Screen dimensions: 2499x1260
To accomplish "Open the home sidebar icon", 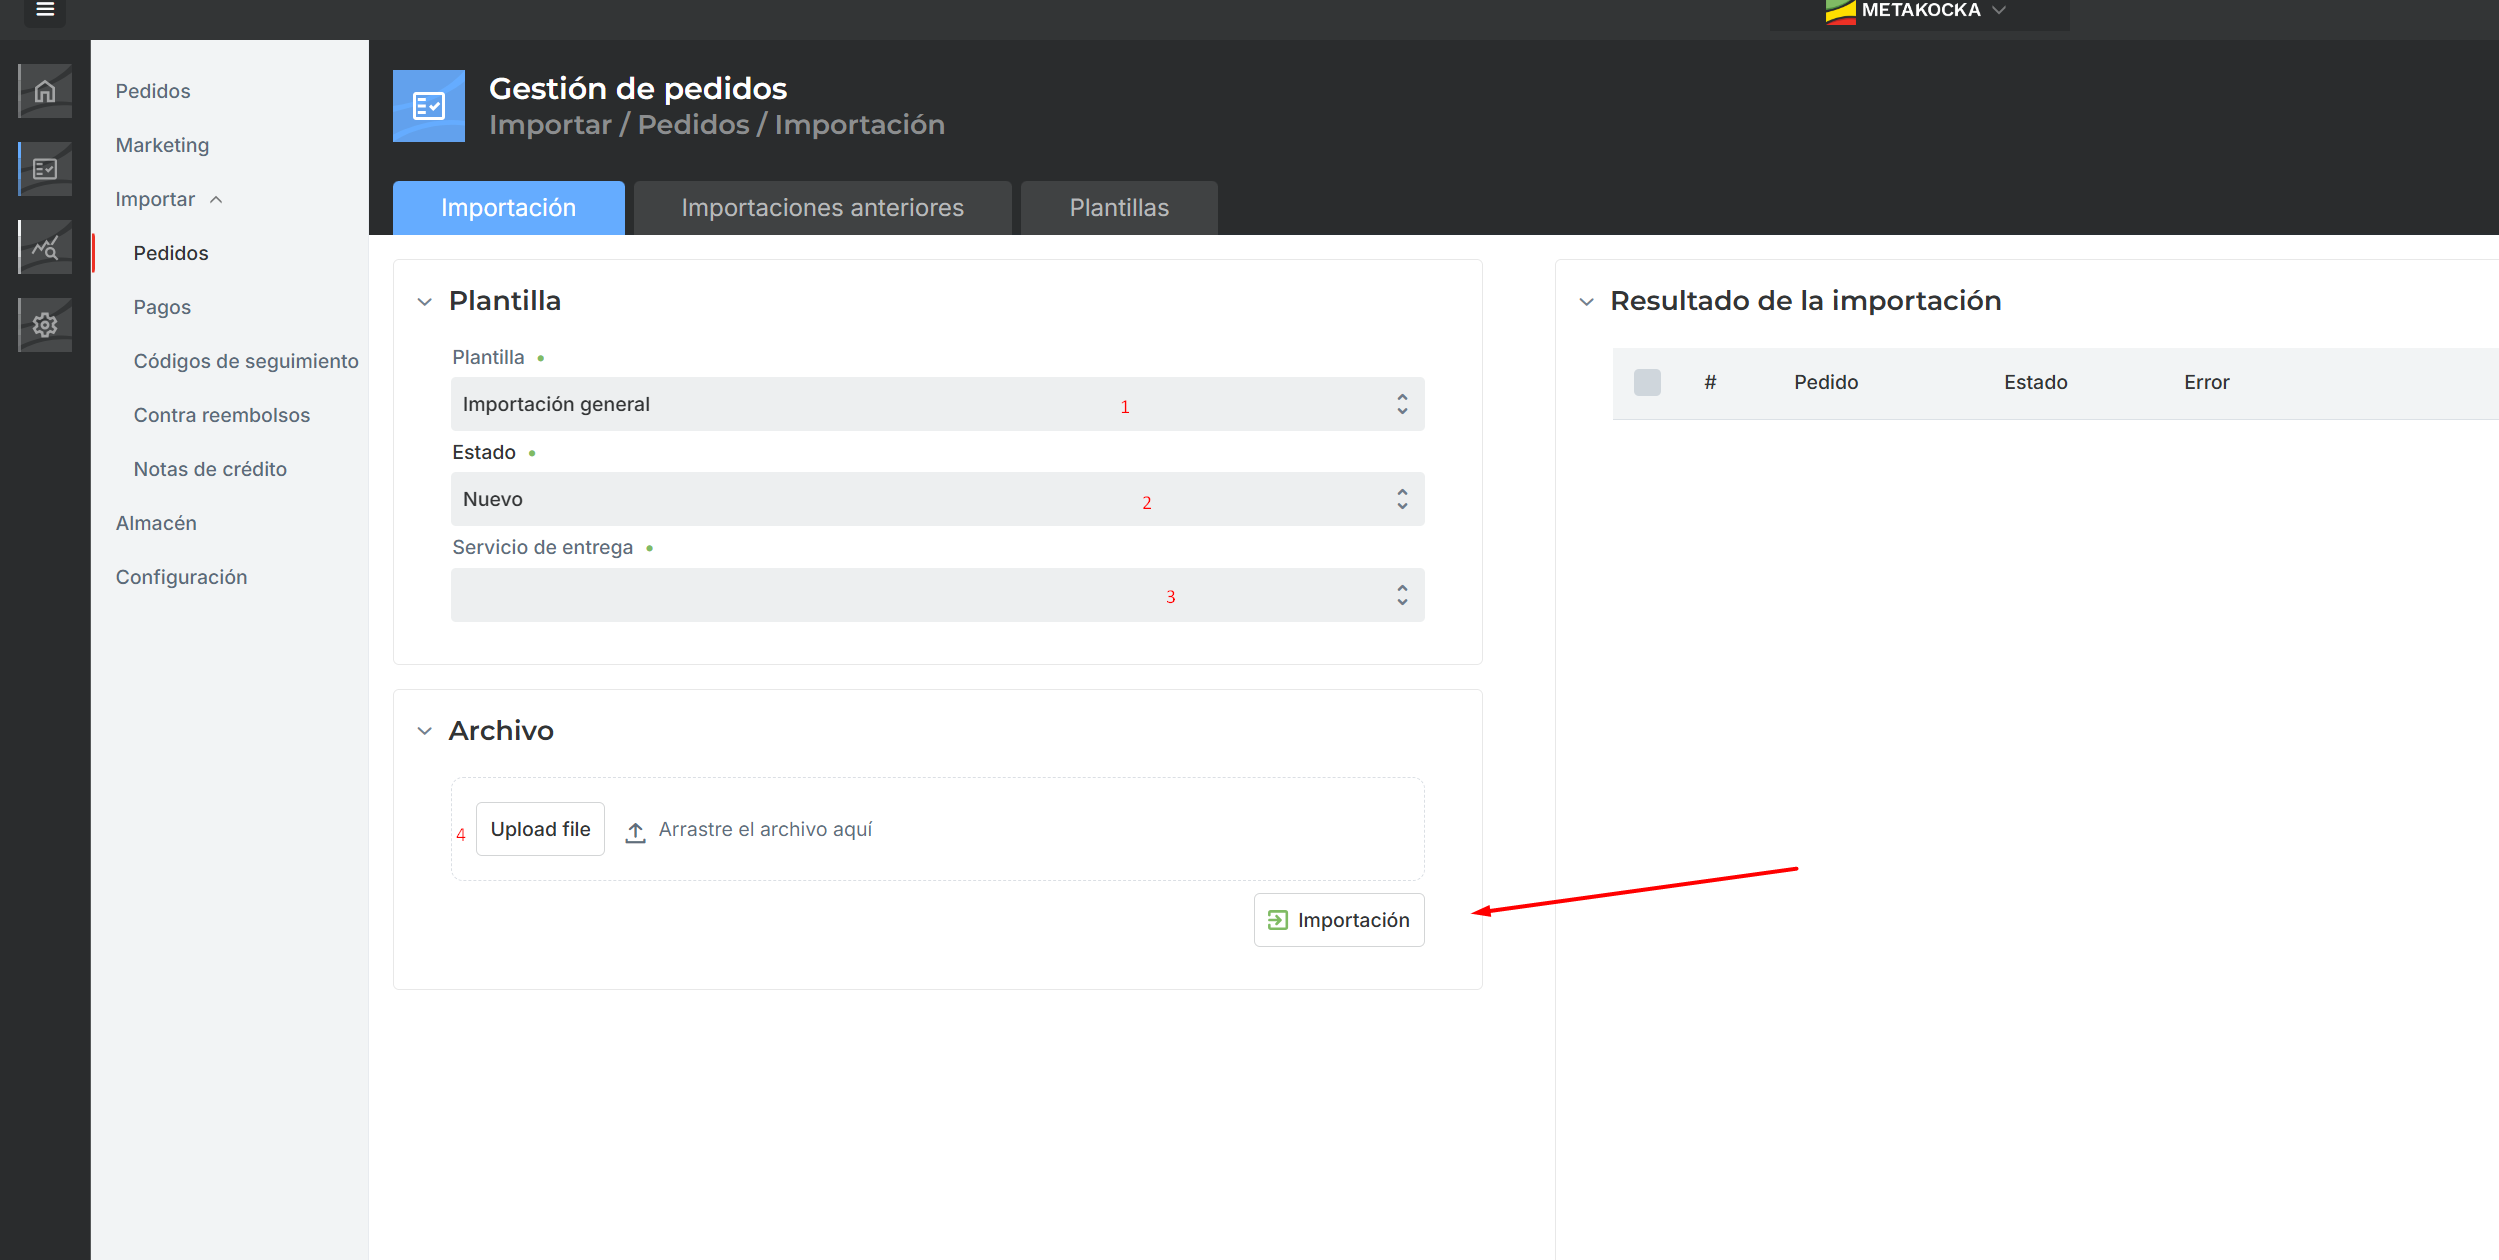I will pyautogui.click(x=45, y=92).
